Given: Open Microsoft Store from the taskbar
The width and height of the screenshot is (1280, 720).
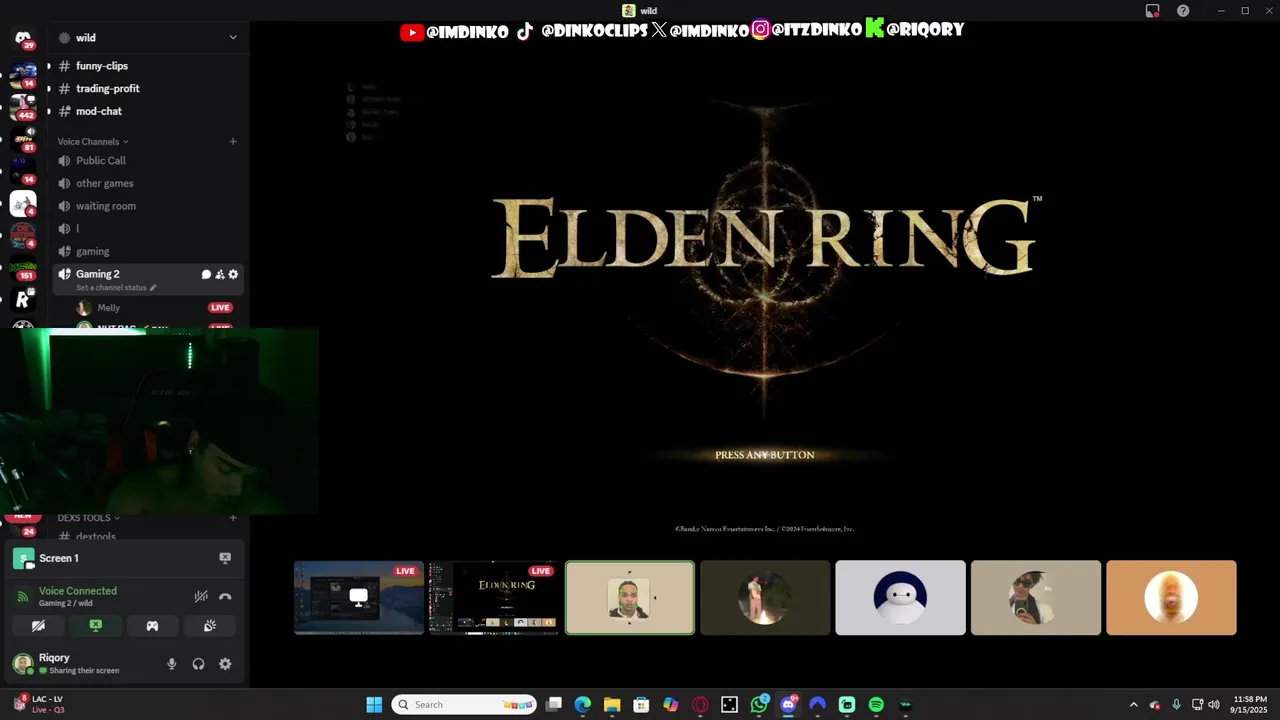Looking at the screenshot, I should tap(641, 705).
